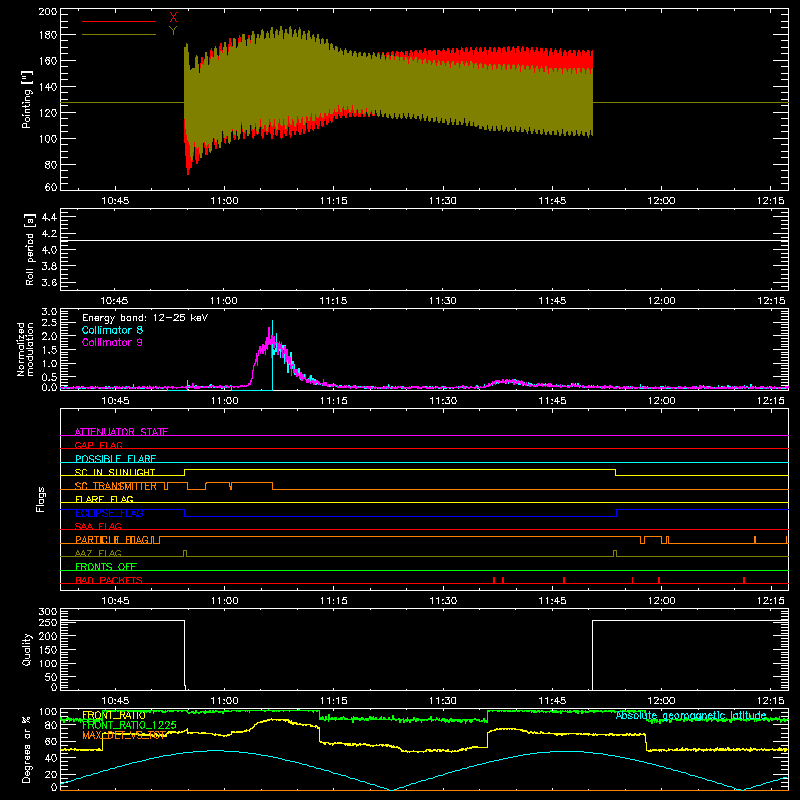Click the PARTICLE_FLAG label
800x800 pixels.
point(112,539)
